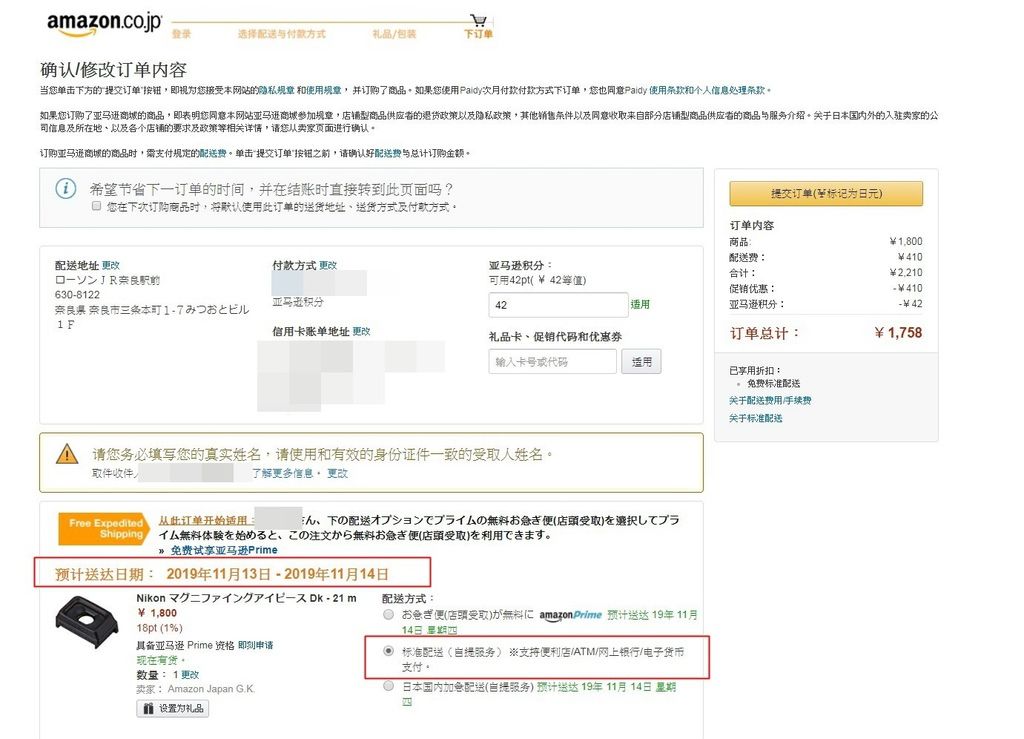The width and height of the screenshot is (1024, 739).
Task: Click the 18pt (1%) points text
Action: click(x=159, y=628)
